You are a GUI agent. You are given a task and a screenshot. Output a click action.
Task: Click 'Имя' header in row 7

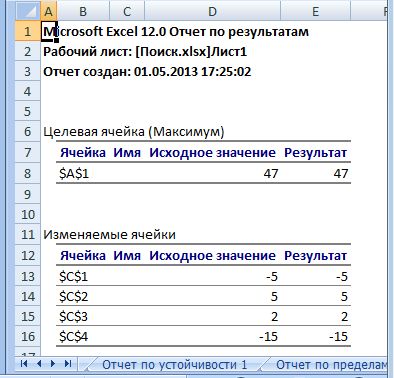point(127,153)
